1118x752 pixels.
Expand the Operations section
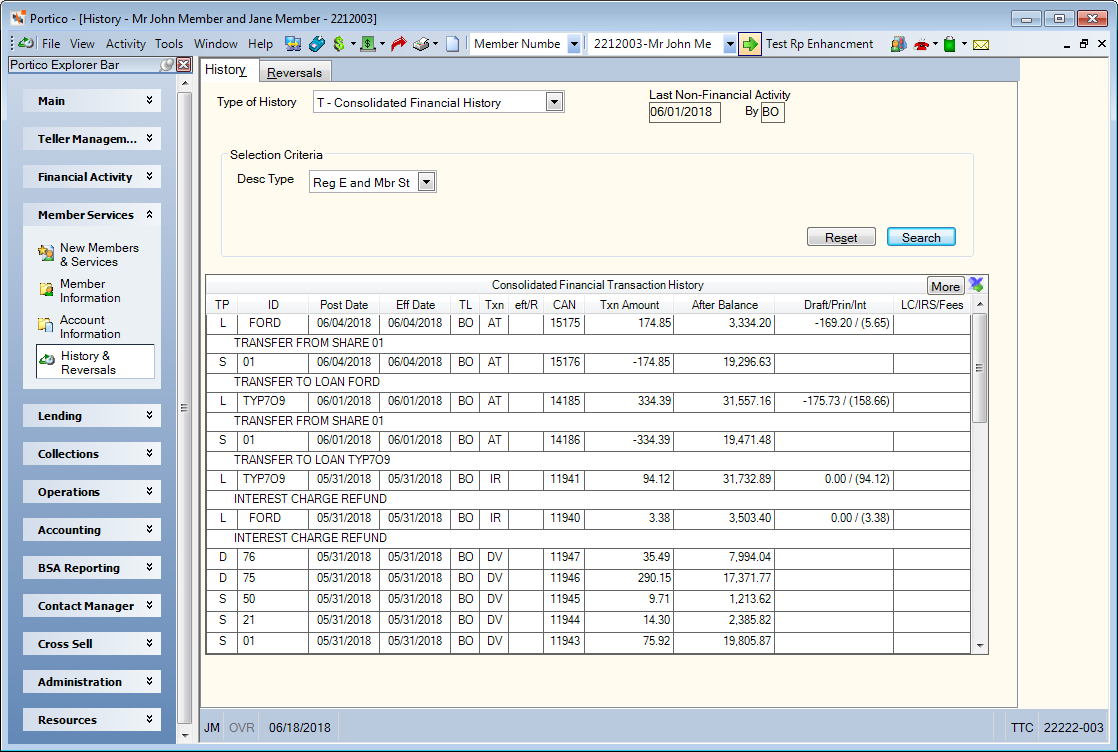point(91,492)
